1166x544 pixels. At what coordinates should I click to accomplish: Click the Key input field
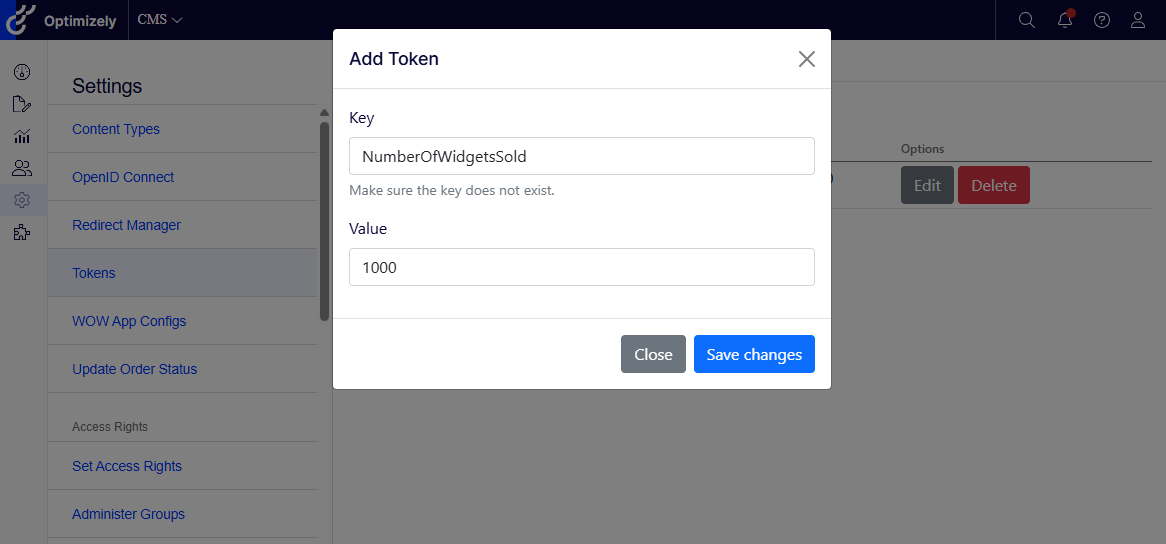(581, 156)
